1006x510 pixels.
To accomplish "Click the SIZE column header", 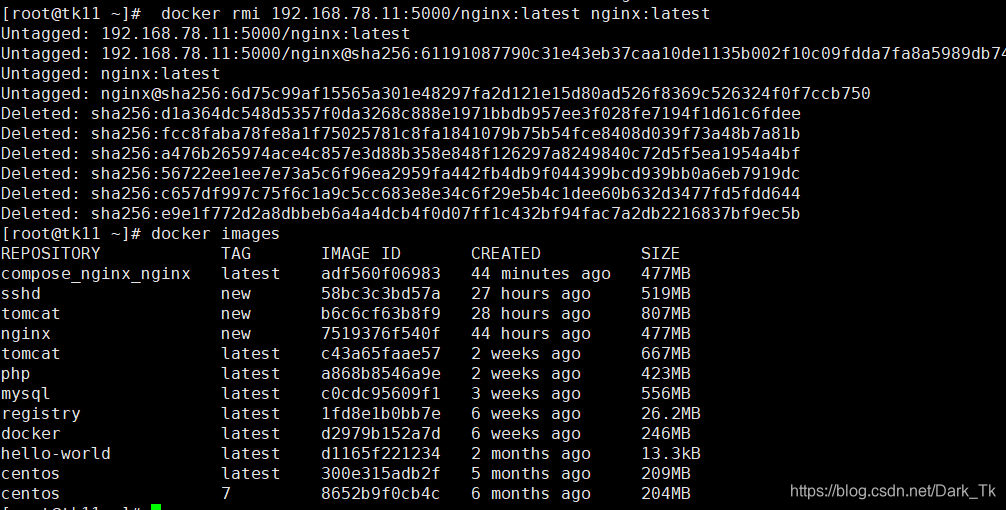I will pos(660,253).
